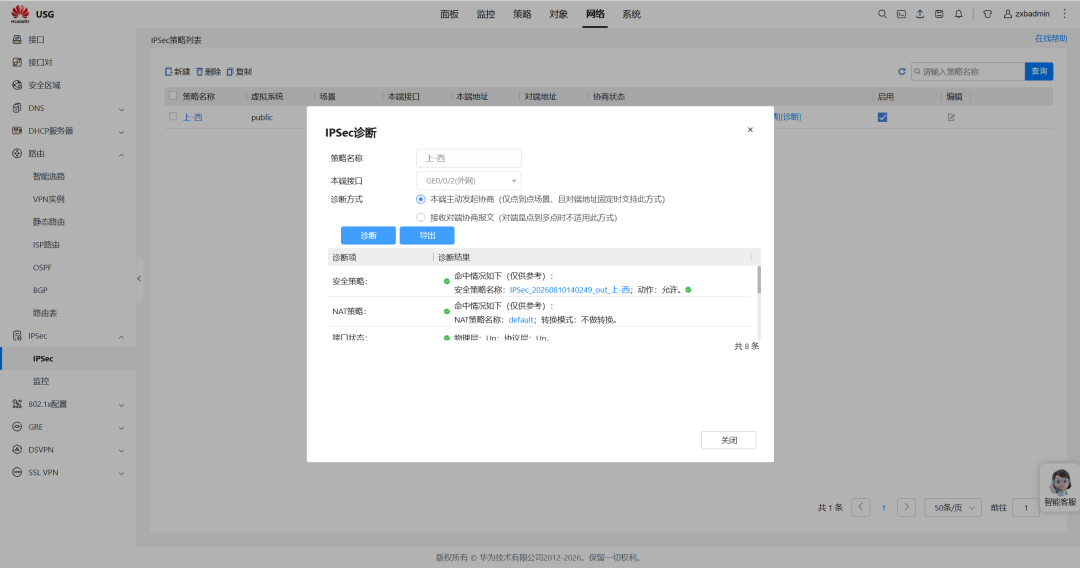Click the 诊断 button in dialog
The image size is (1080, 568).
(x=368, y=235)
